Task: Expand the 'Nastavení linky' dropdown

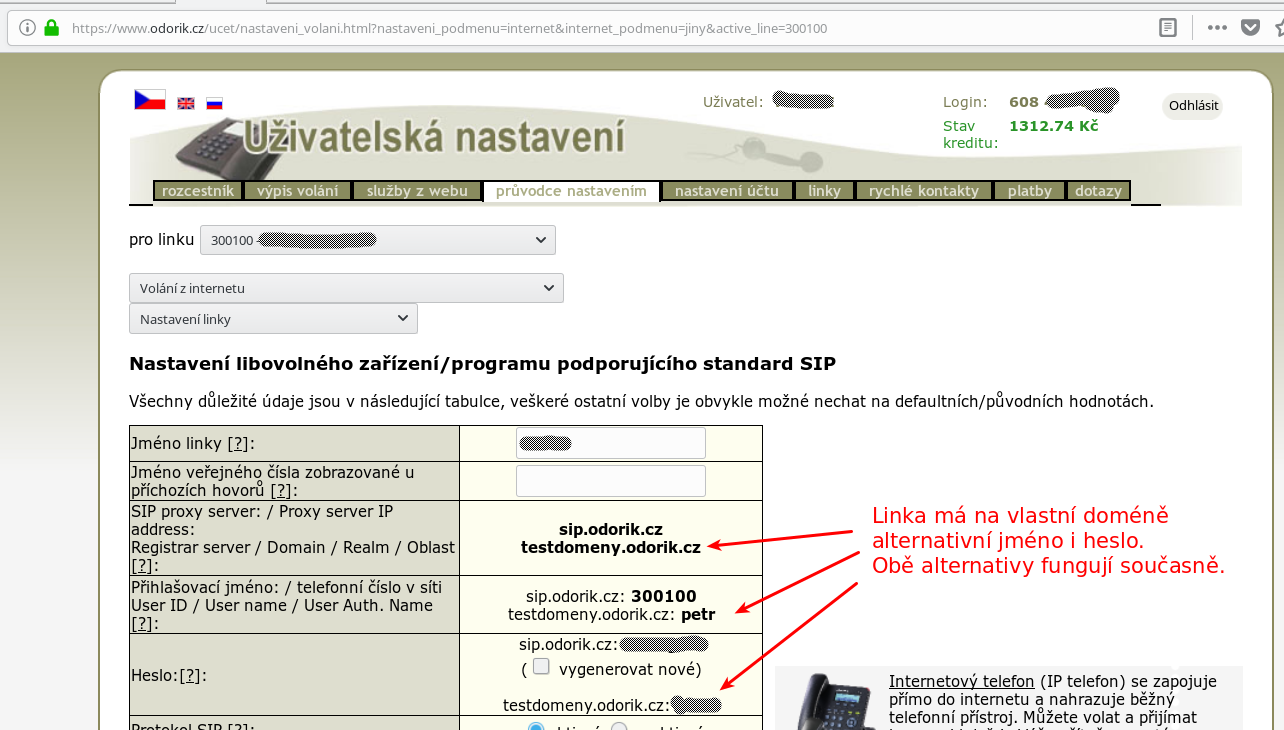Action: pos(273,319)
